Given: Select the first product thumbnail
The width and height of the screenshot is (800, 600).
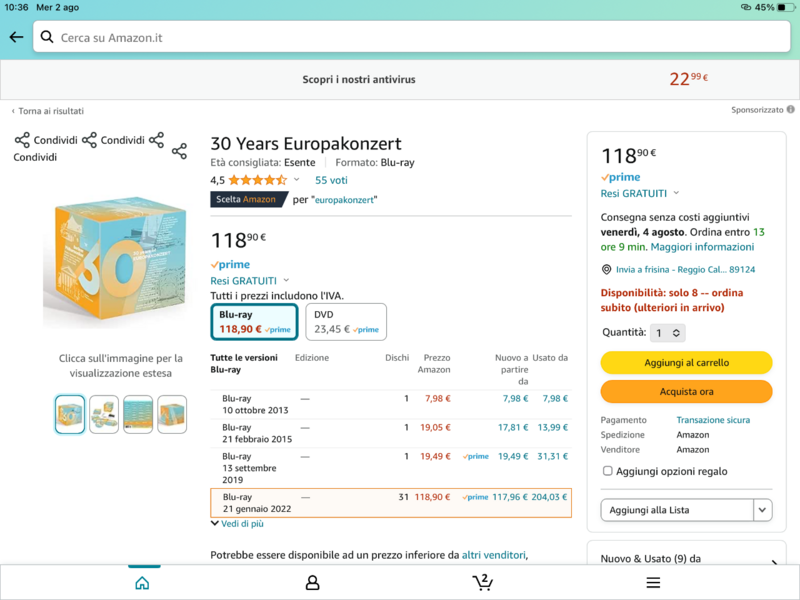Looking at the screenshot, I should coord(70,414).
